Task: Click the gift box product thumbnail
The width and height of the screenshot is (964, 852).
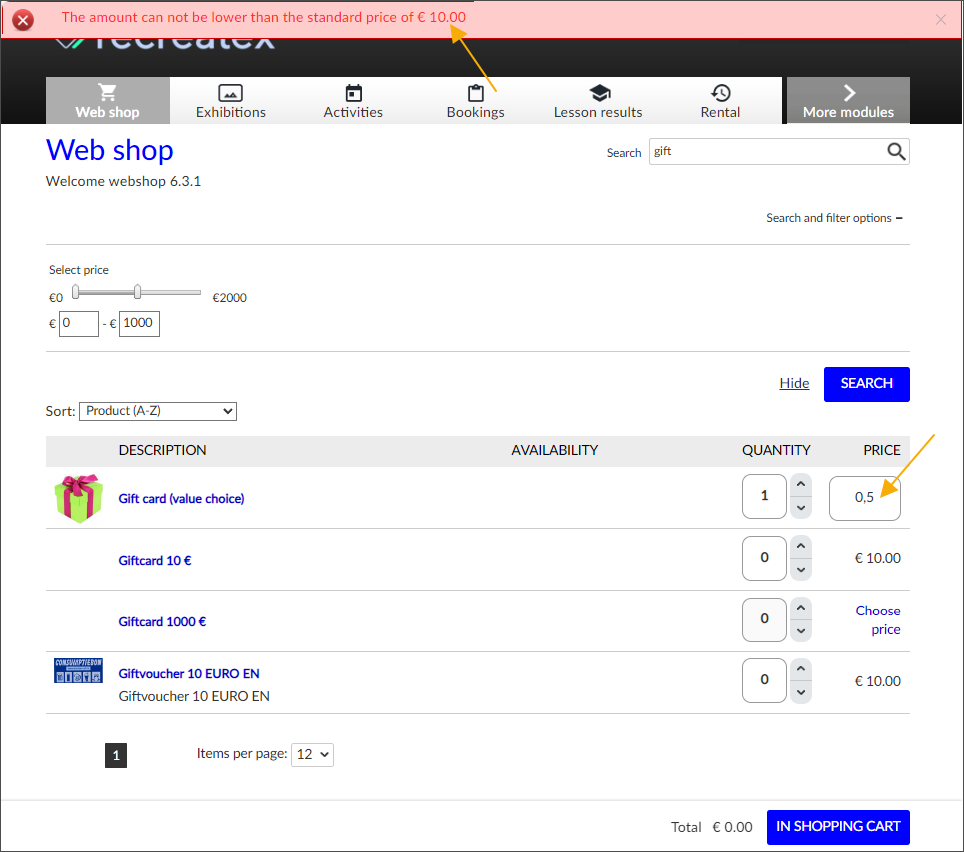Action: click(78, 498)
